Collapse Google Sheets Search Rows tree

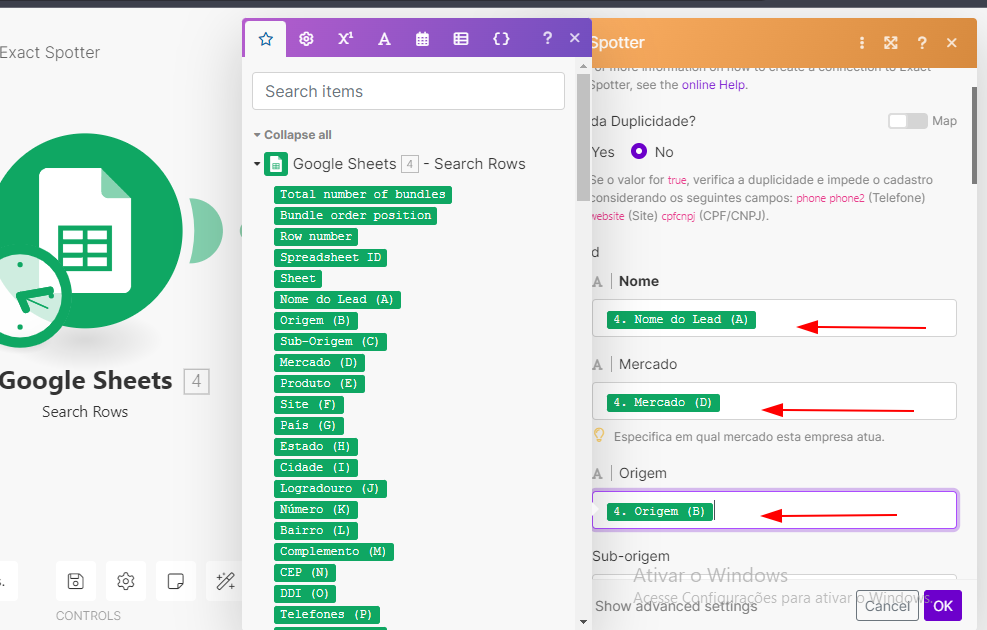pyautogui.click(x=257, y=164)
